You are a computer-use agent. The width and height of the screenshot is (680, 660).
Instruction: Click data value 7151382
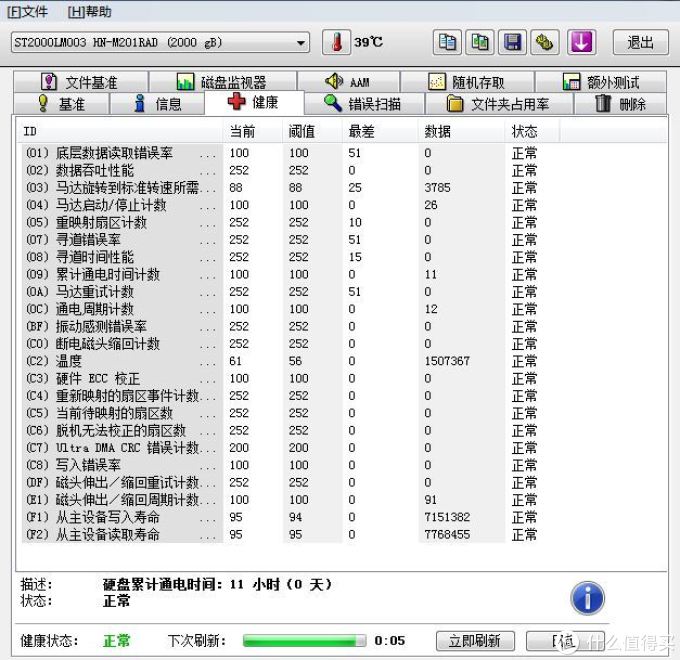point(447,517)
